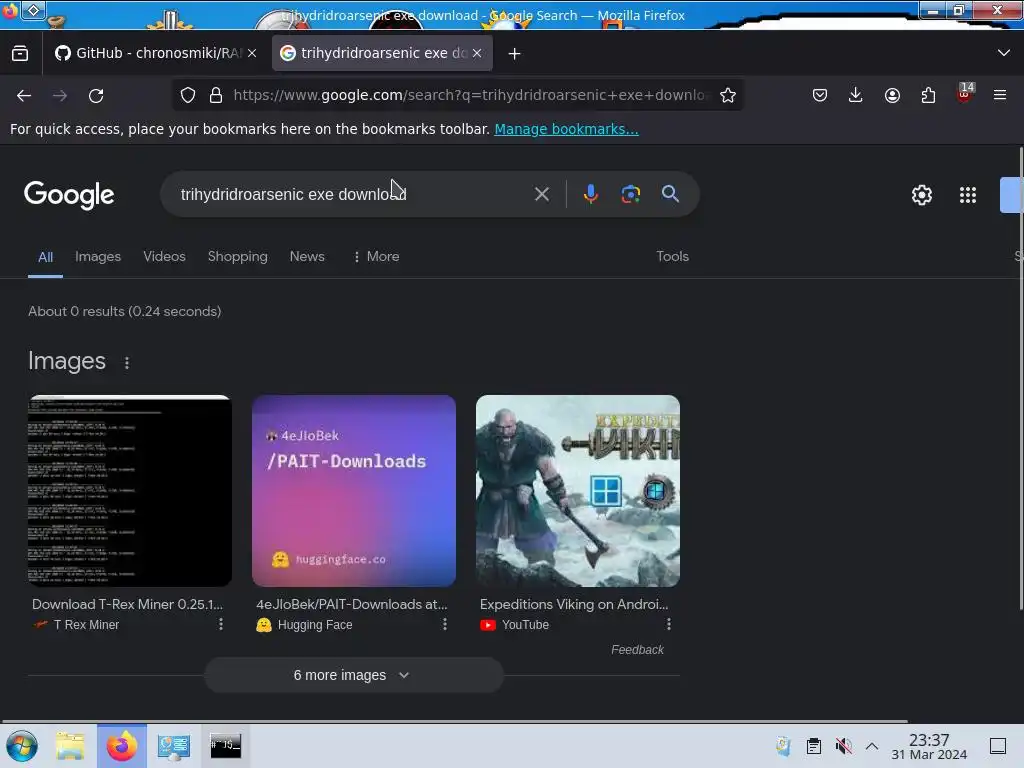Image resolution: width=1024 pixels, height=768 pixels.
Task: Click the uBlock extension icon with badge 14
Action: (965, 93)
